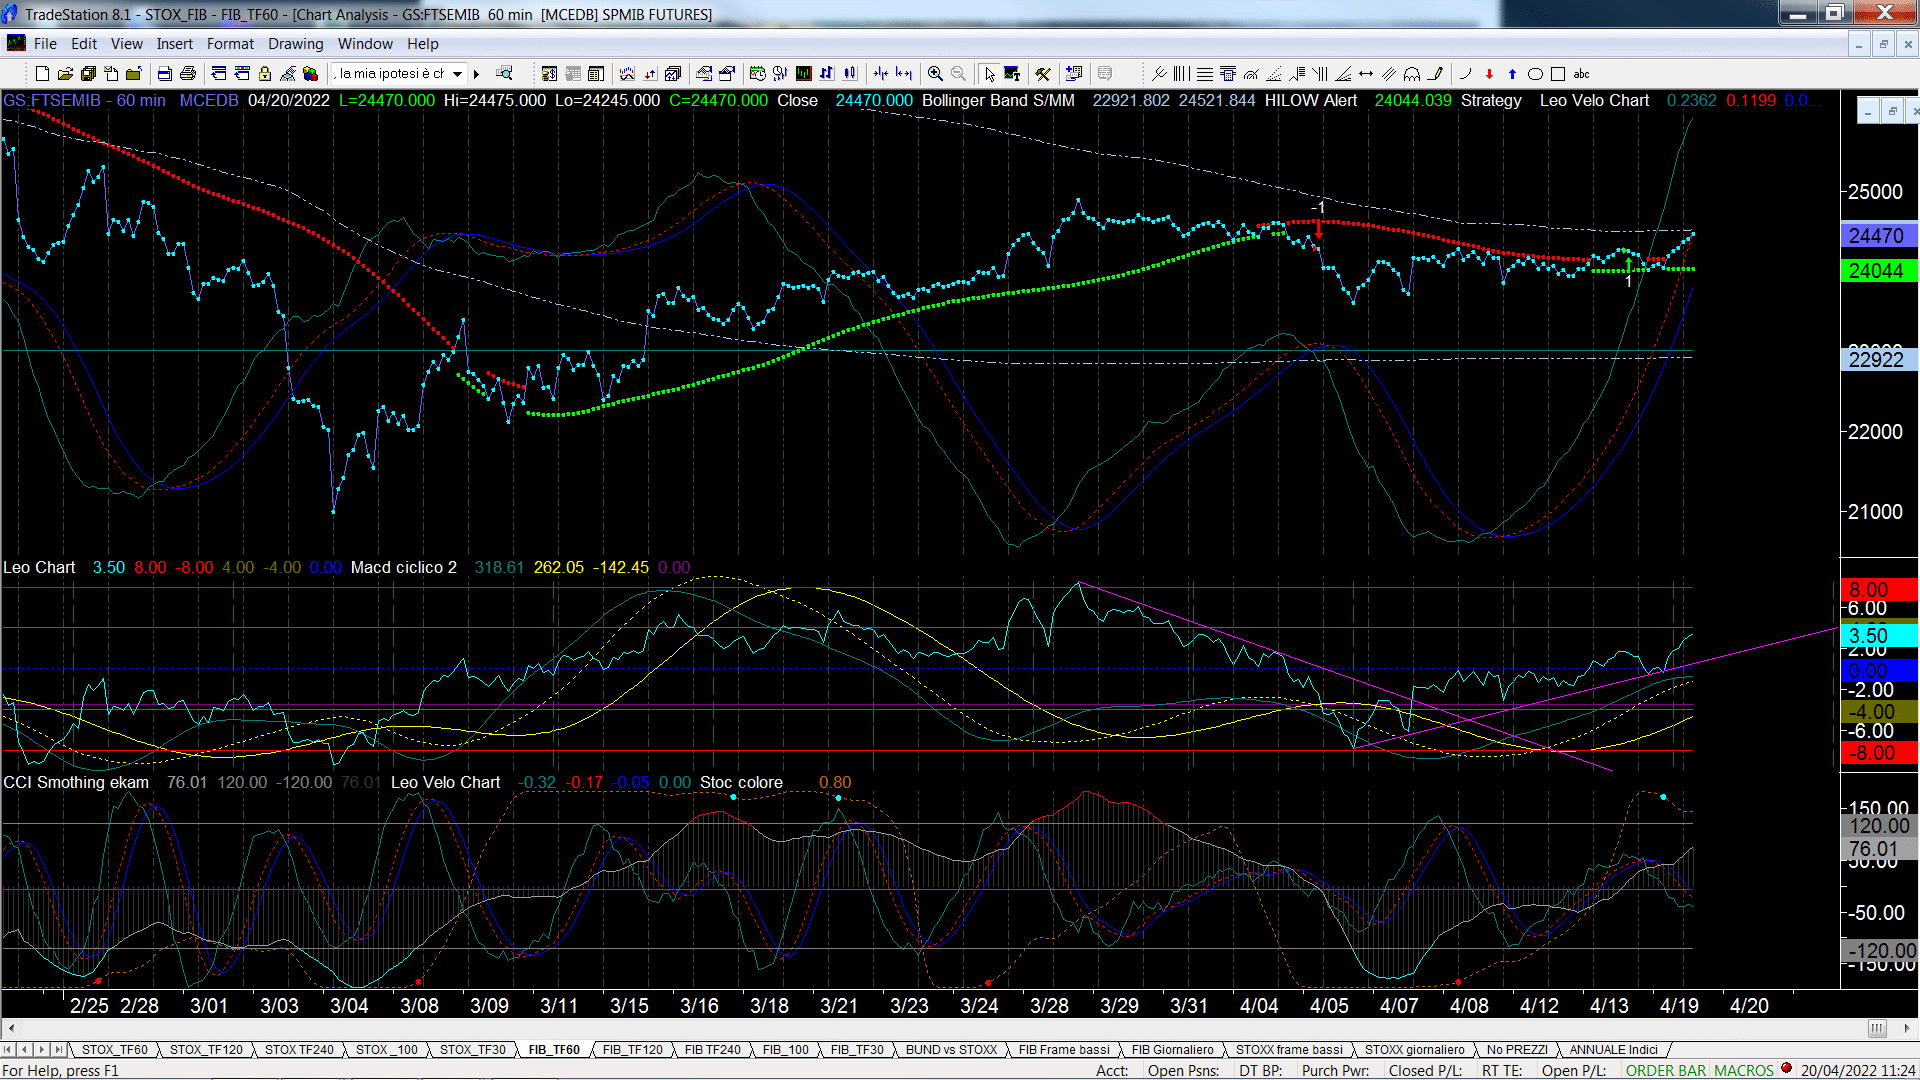Select the ellipse drawing tool

pyautogui.click(x=1535, y=74)
